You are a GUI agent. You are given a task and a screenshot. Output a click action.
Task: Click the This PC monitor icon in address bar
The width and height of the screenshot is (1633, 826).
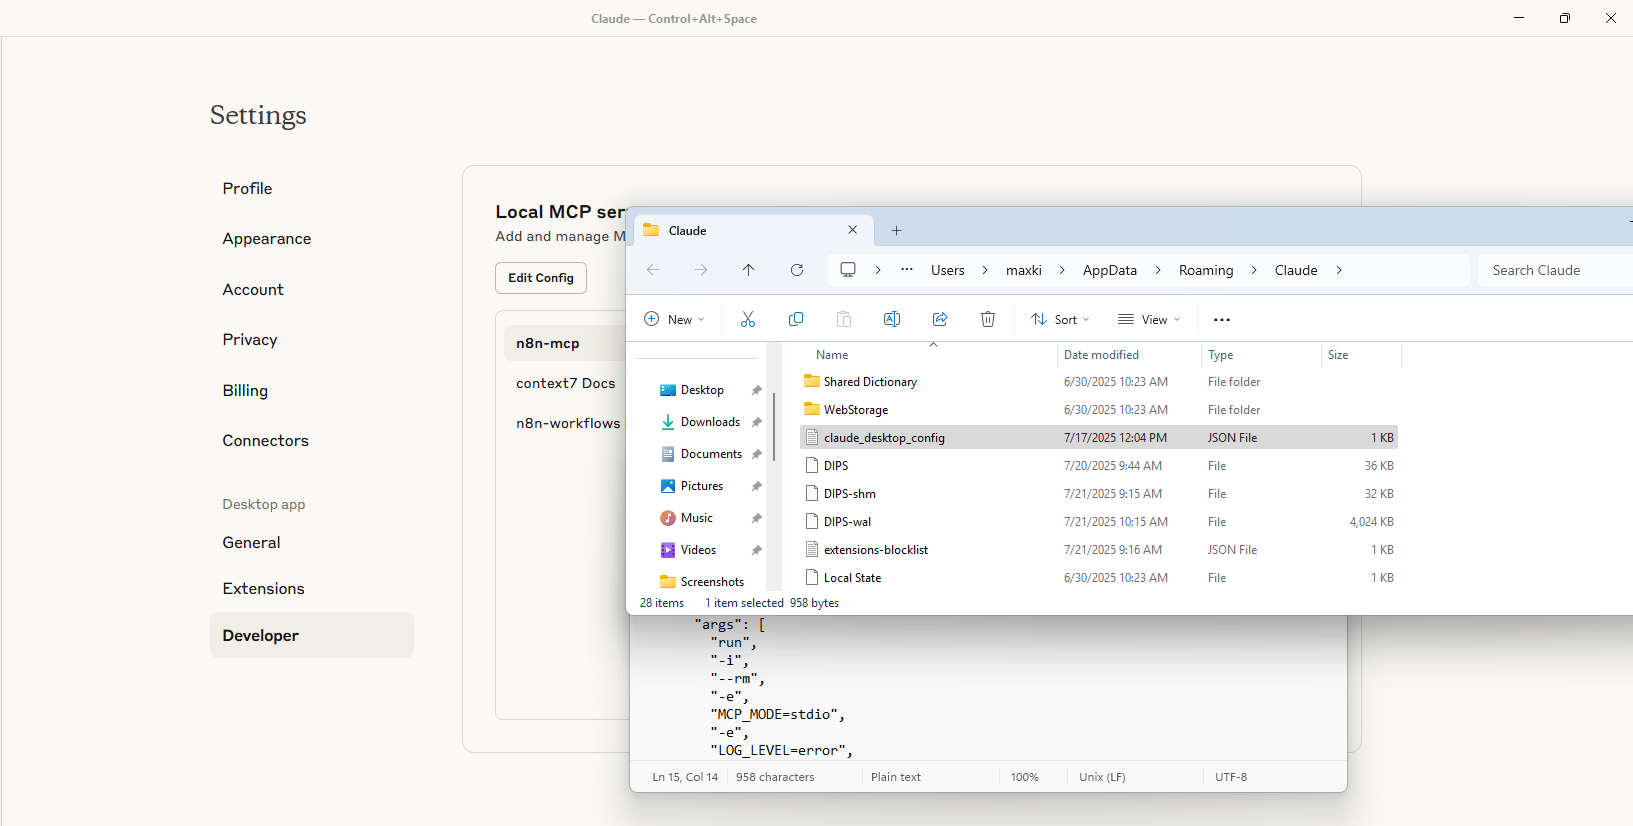point(848,270)
